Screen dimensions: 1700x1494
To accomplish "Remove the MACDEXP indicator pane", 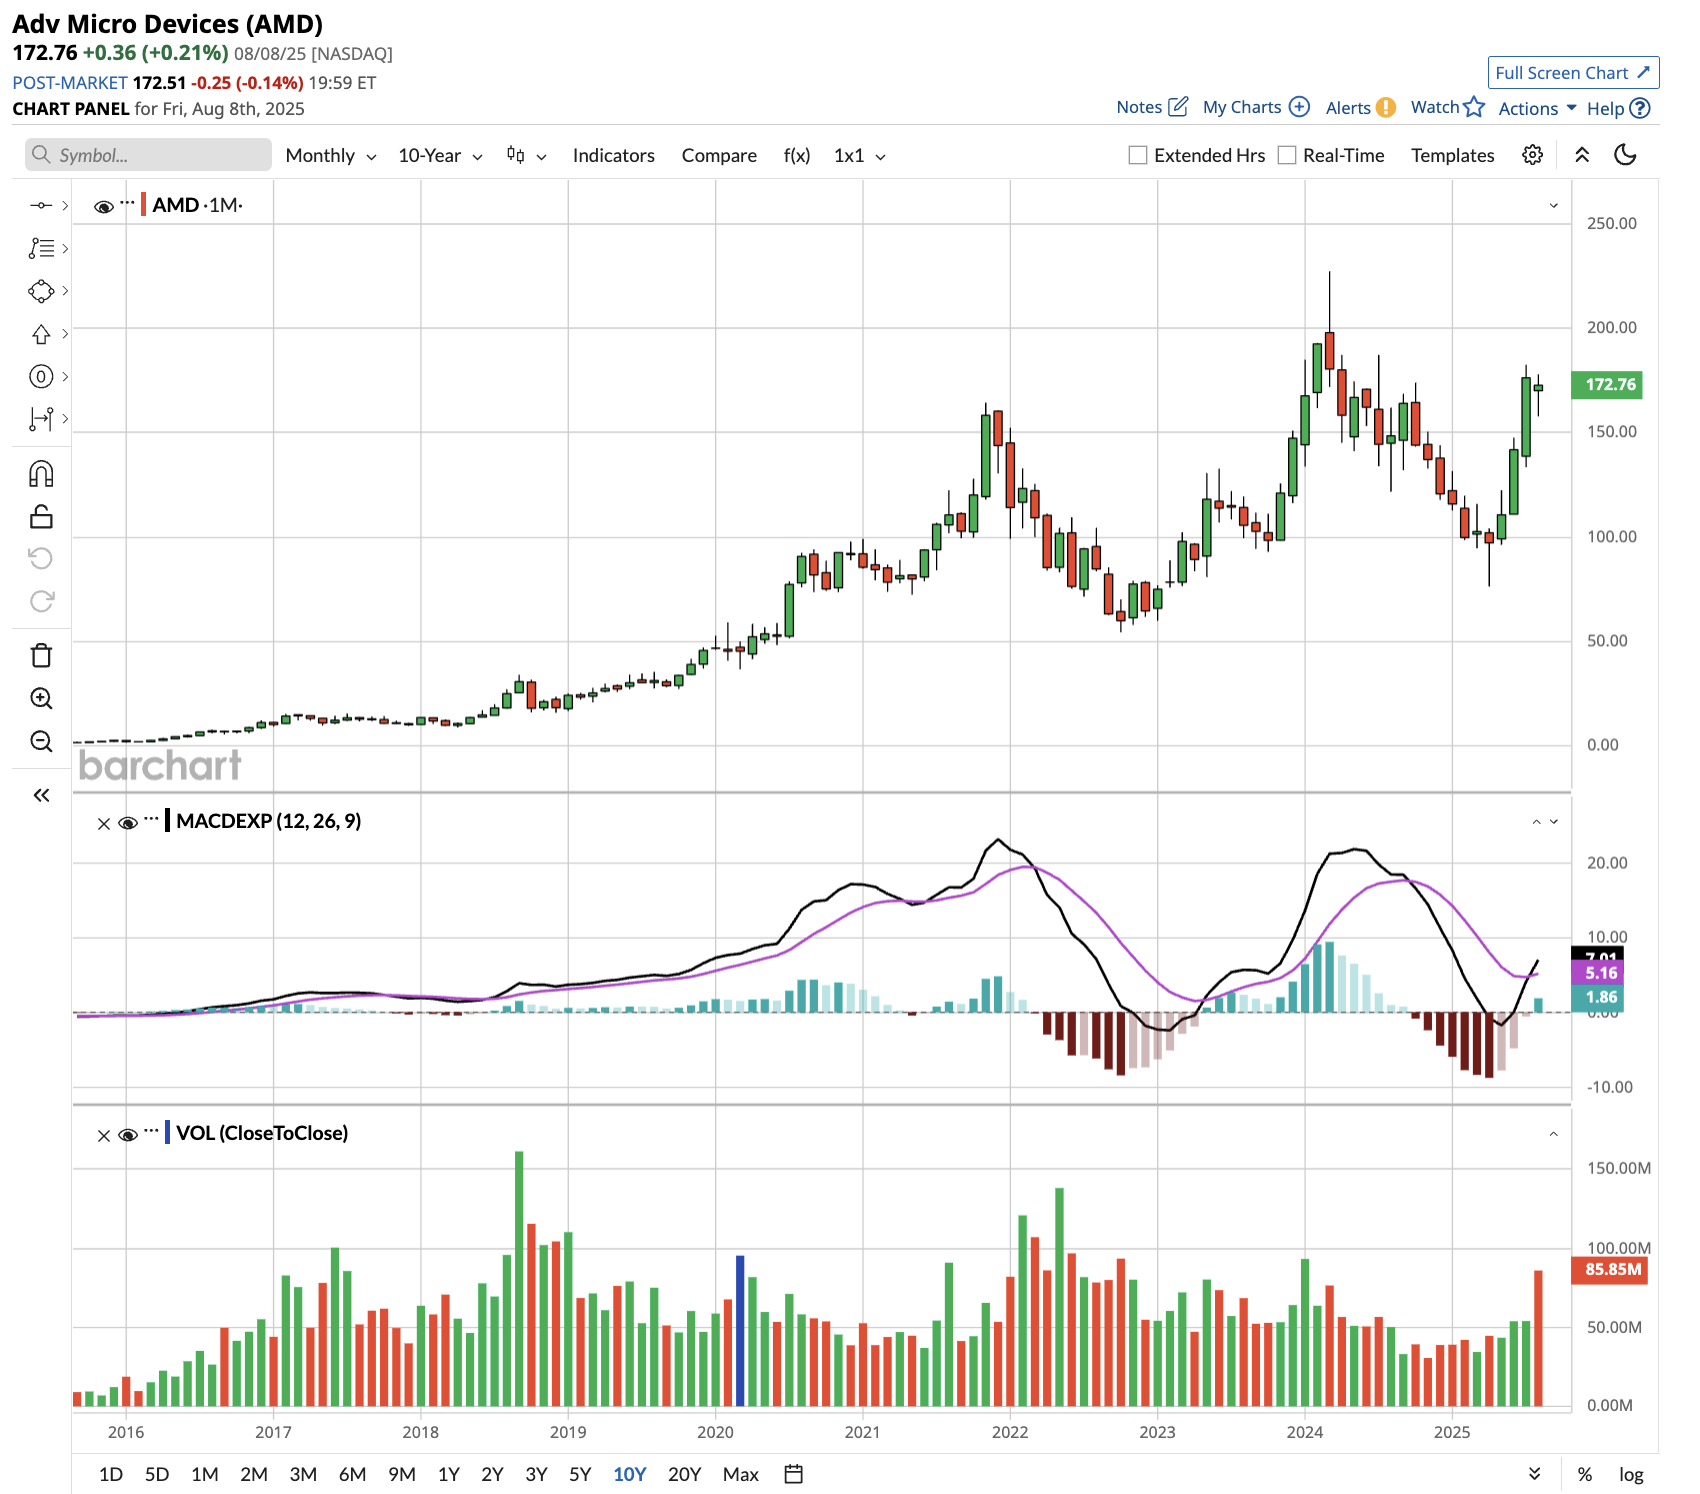I will tap(104, 824).
